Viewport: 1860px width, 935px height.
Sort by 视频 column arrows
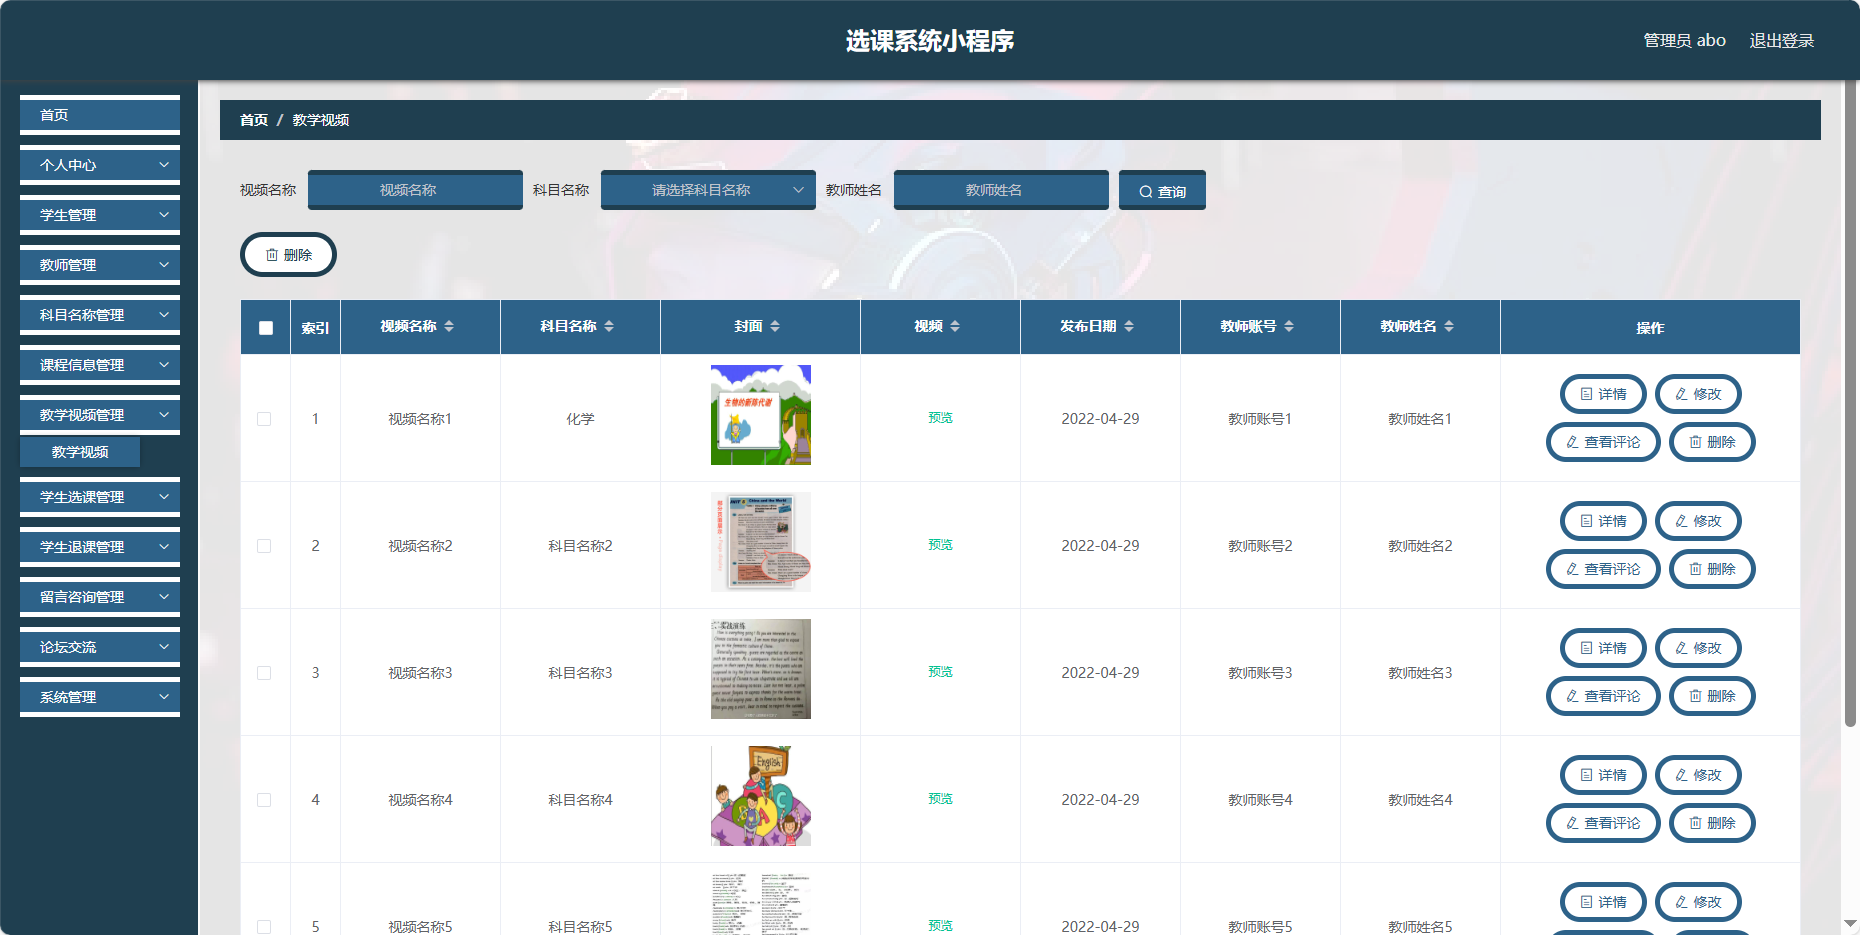pos(955,326)
